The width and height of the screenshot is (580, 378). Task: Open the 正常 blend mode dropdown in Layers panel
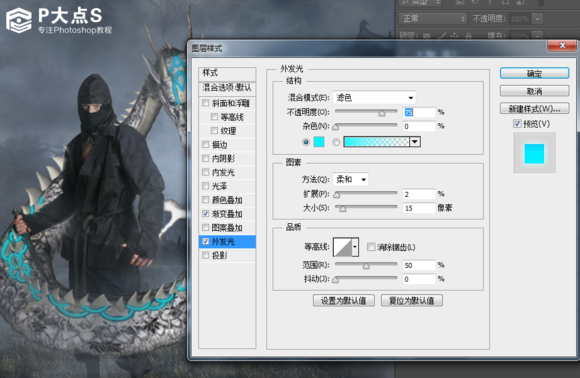(x=432, y=18)
